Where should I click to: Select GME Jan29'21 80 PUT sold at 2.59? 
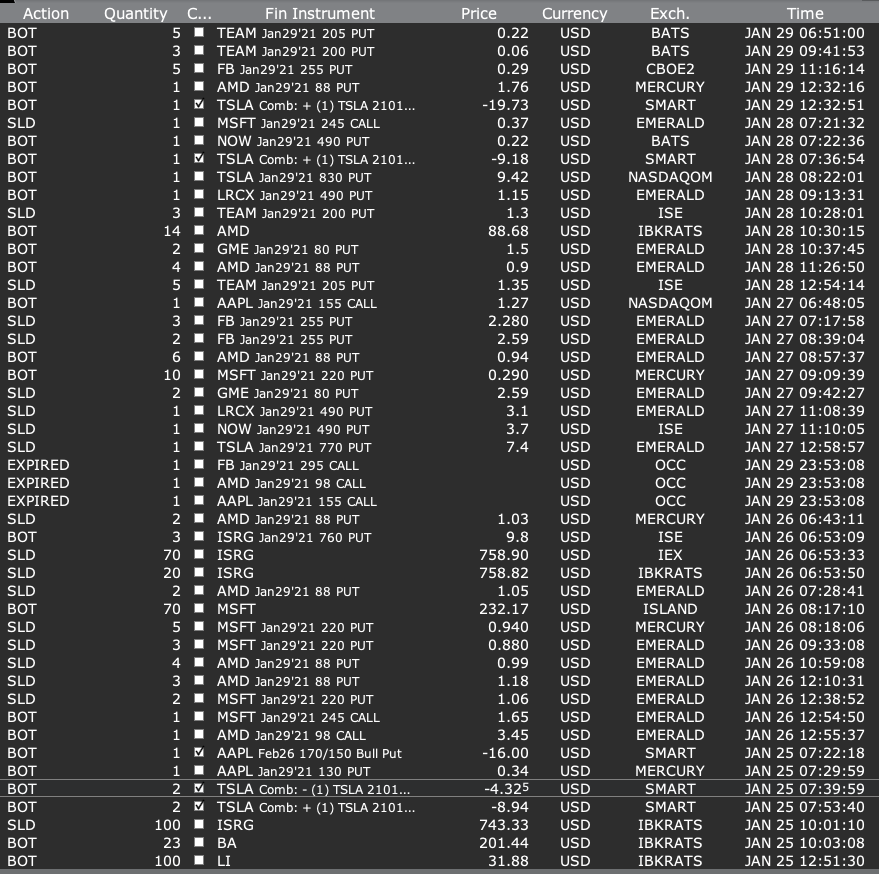pos(288,393)
